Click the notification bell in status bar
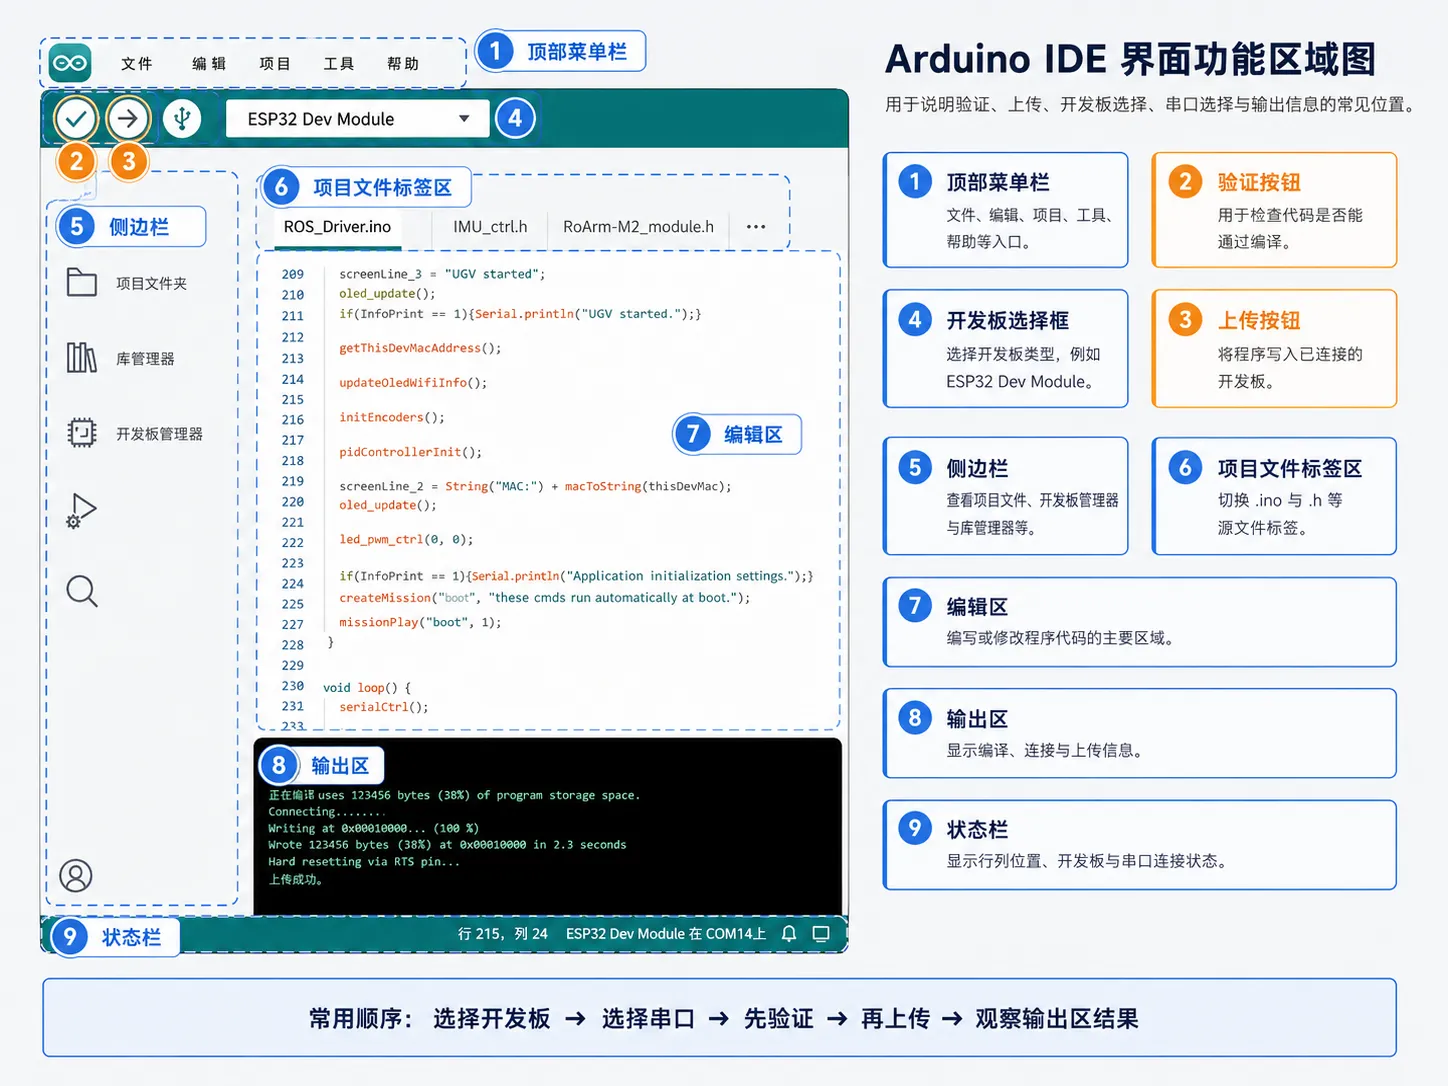The image size is (1448, 1086). pos(789,934)
